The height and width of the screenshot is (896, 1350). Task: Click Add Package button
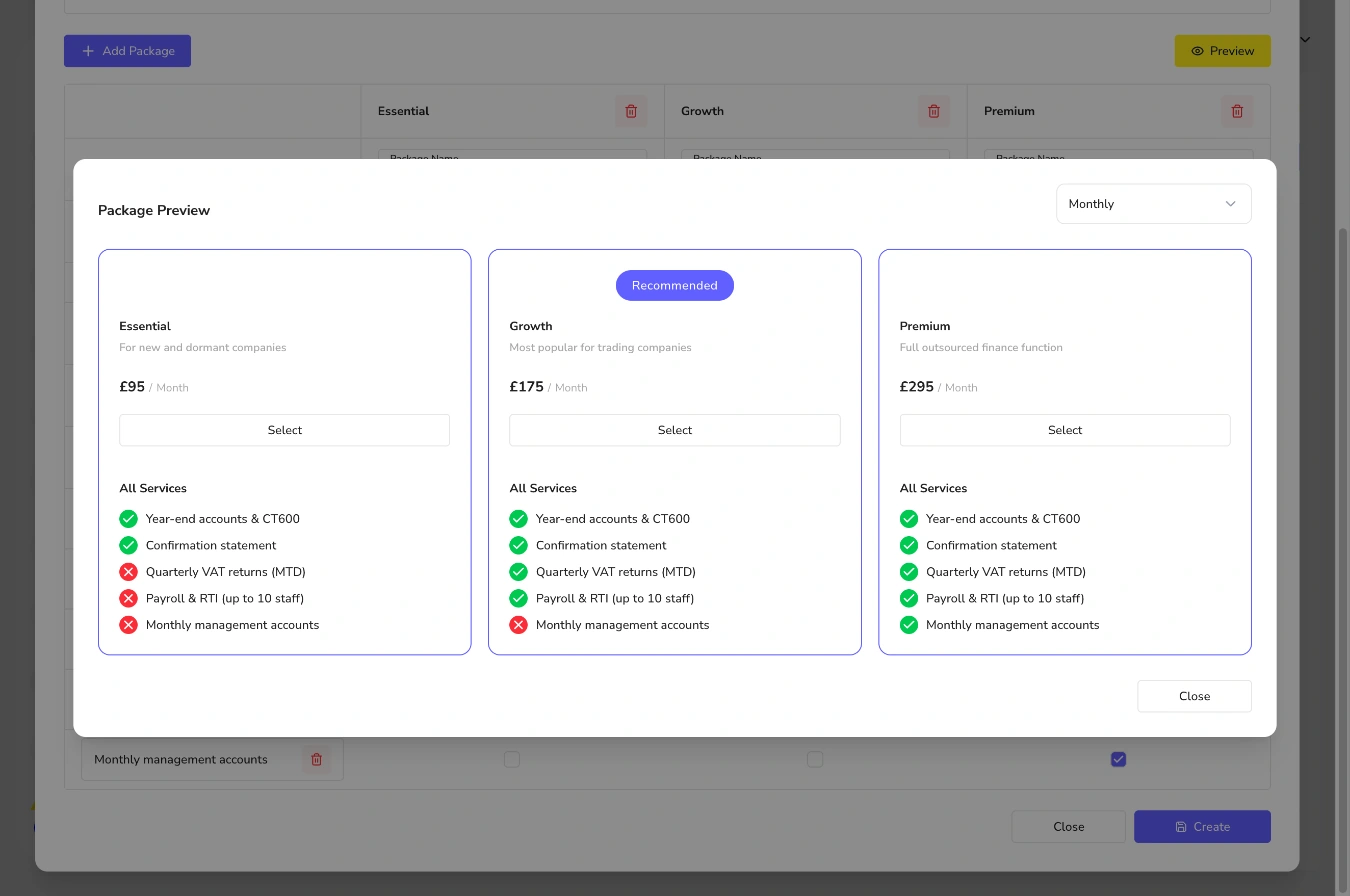(127, 51)
